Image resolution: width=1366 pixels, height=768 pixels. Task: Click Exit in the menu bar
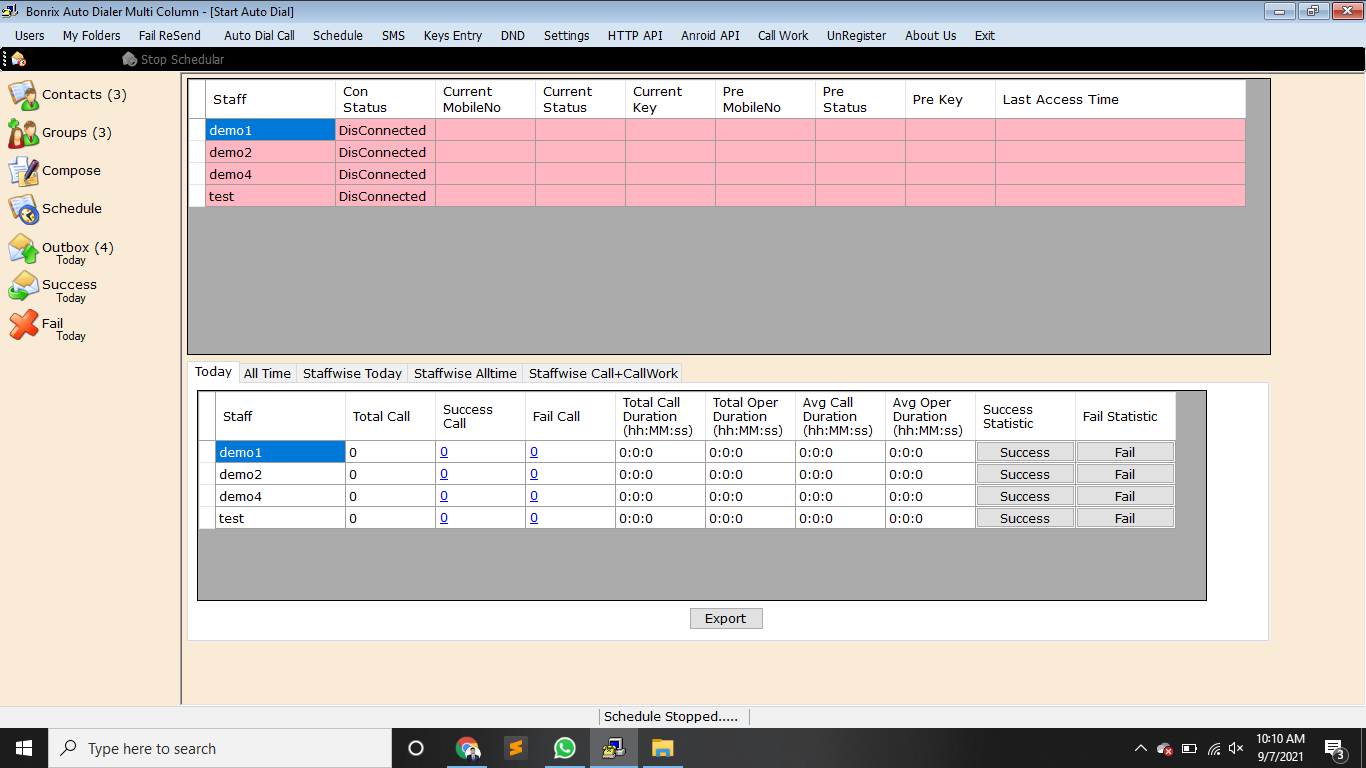pyautogui.click(x=985, y=35)
